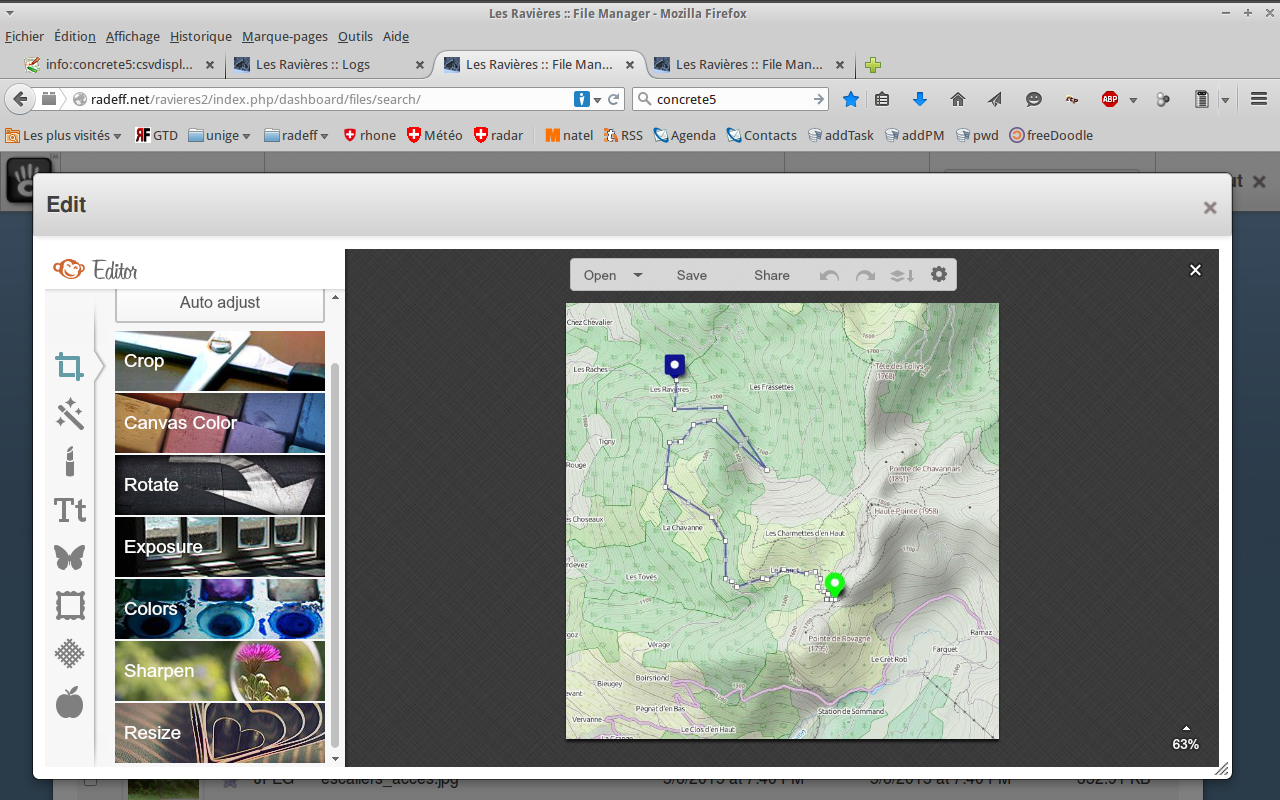Click the Rotate tool thumbnail
This screenshot has height=800, width=1280.
[220, 485]
